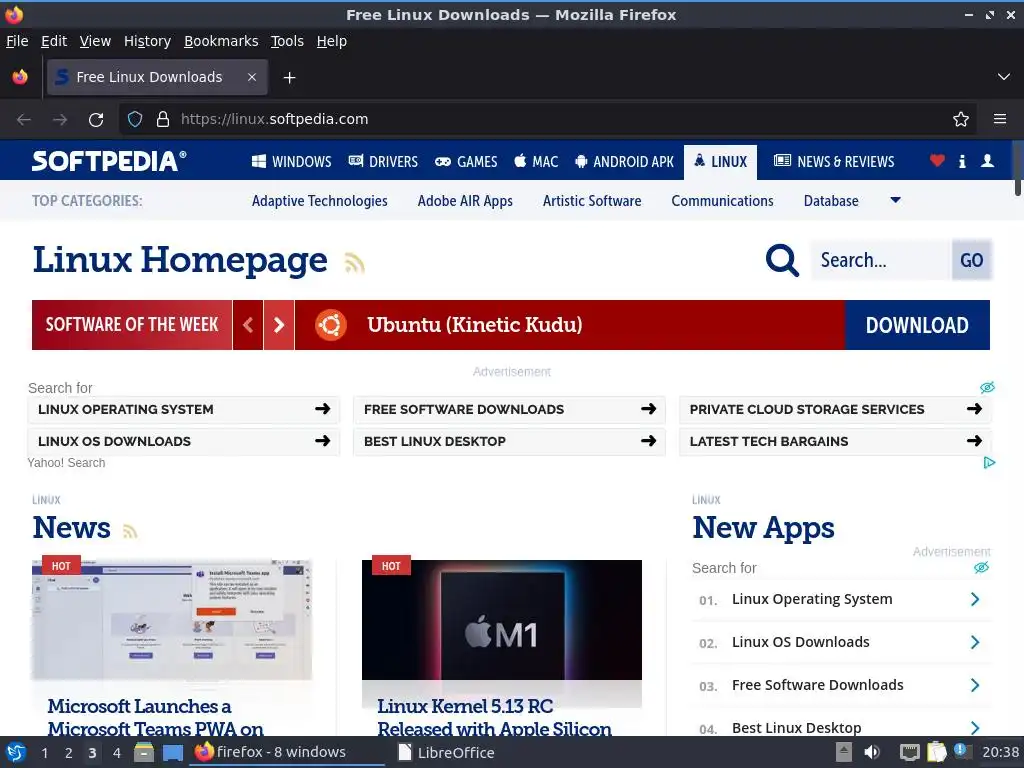Open Firefox View pinned icon in tab bar
This screenshot has height=768, width=1024.
[20, 77]
